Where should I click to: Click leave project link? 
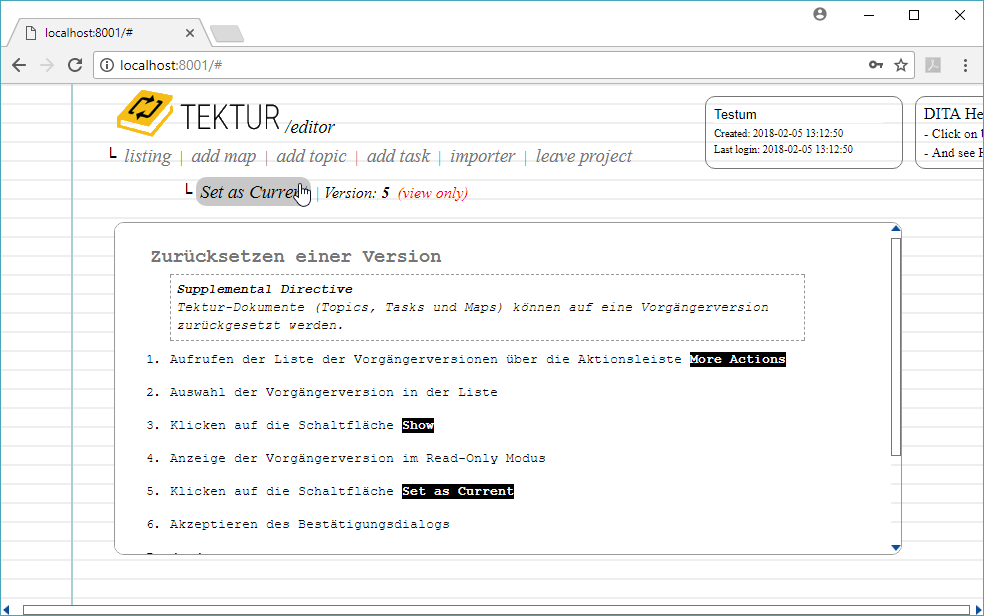pyautogui.click(x=583, y=156)
